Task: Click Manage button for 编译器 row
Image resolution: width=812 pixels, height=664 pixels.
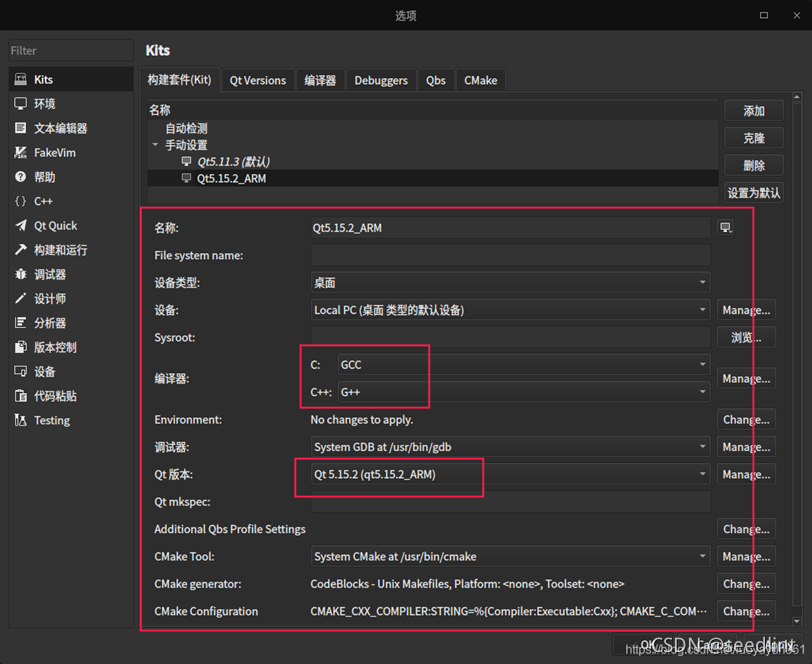Action: [746, 379]
